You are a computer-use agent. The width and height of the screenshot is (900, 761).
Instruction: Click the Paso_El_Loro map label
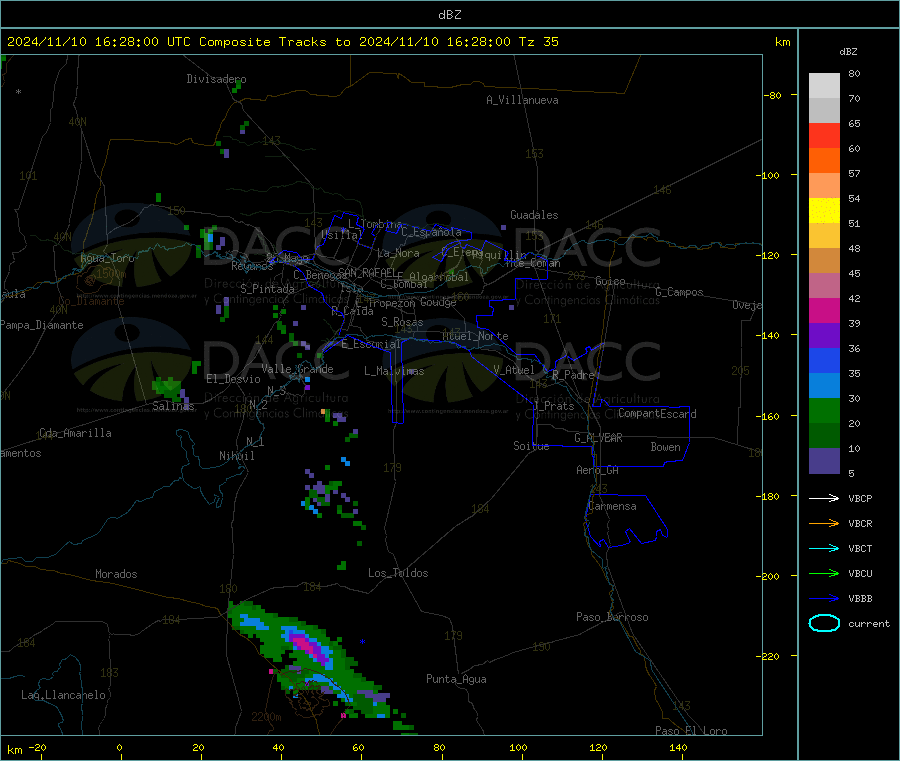pyautogui.click(x=691, y=731)
